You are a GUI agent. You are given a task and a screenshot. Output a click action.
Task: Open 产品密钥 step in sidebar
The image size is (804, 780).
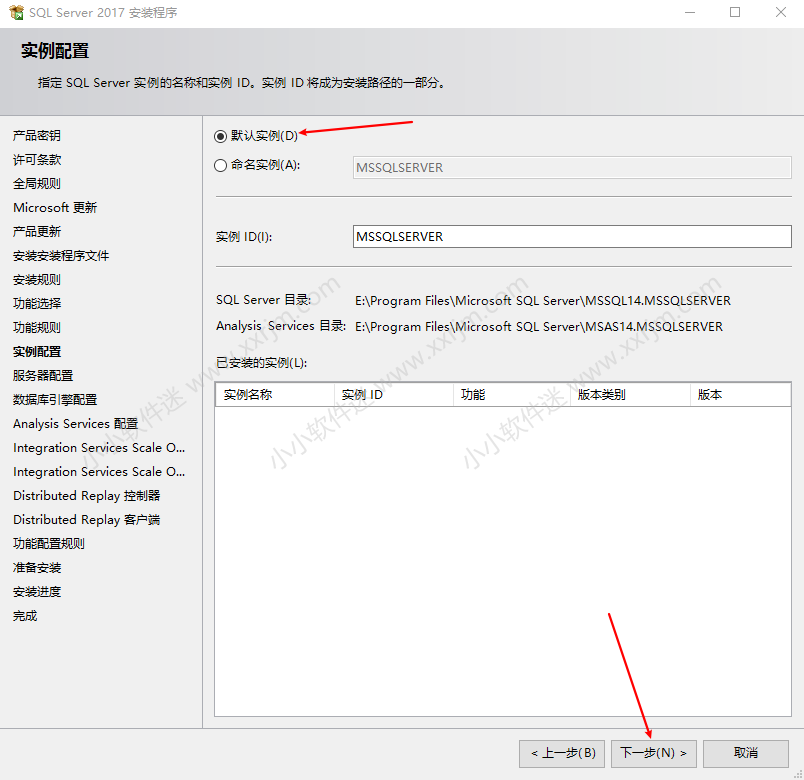tap(37, 135)
